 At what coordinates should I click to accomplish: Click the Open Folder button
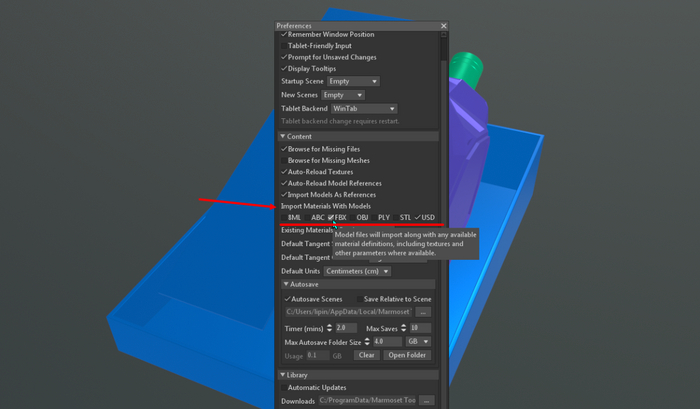(x=407, y=355)
